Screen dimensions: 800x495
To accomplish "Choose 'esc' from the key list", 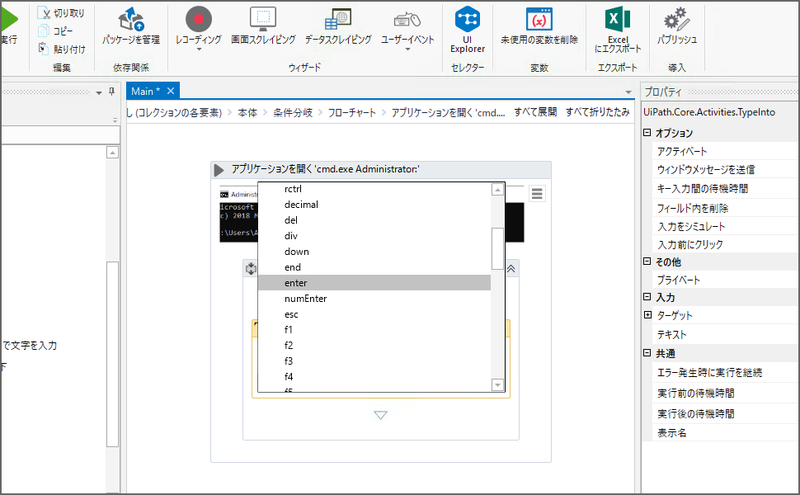I will (374, 314).
